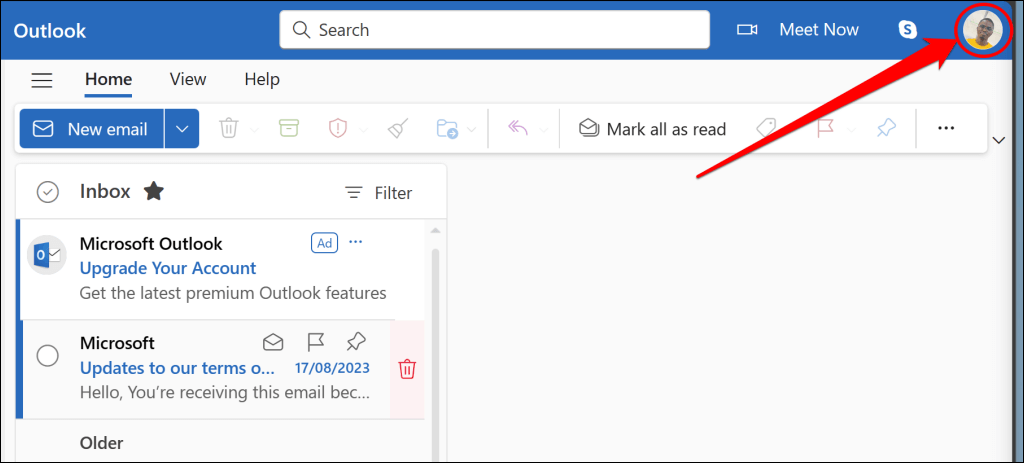Switch to the View tab
1024x463 pixels.
[188, 80]
